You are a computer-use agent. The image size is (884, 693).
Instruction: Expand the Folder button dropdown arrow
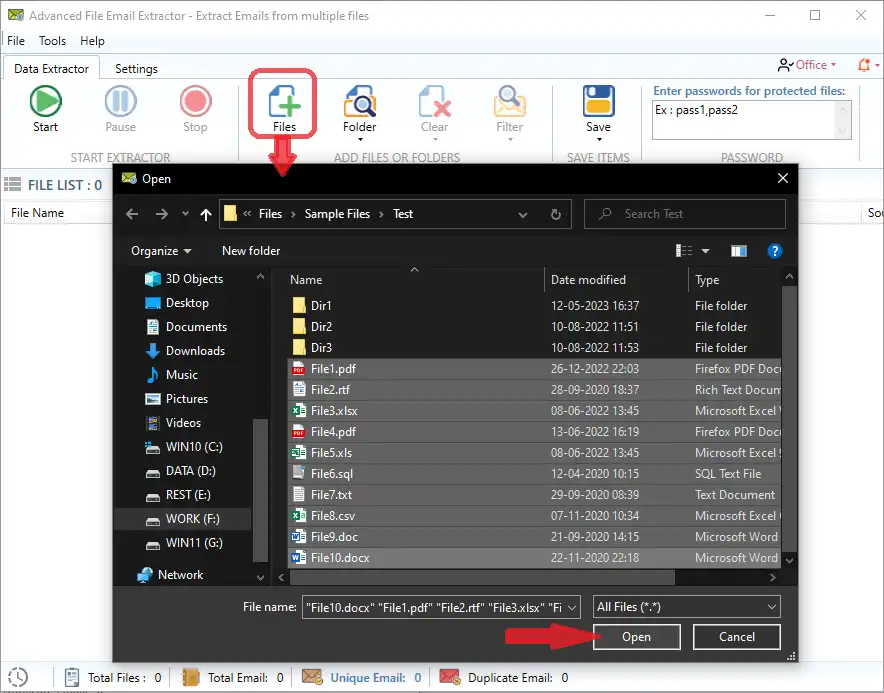(360, 139)
